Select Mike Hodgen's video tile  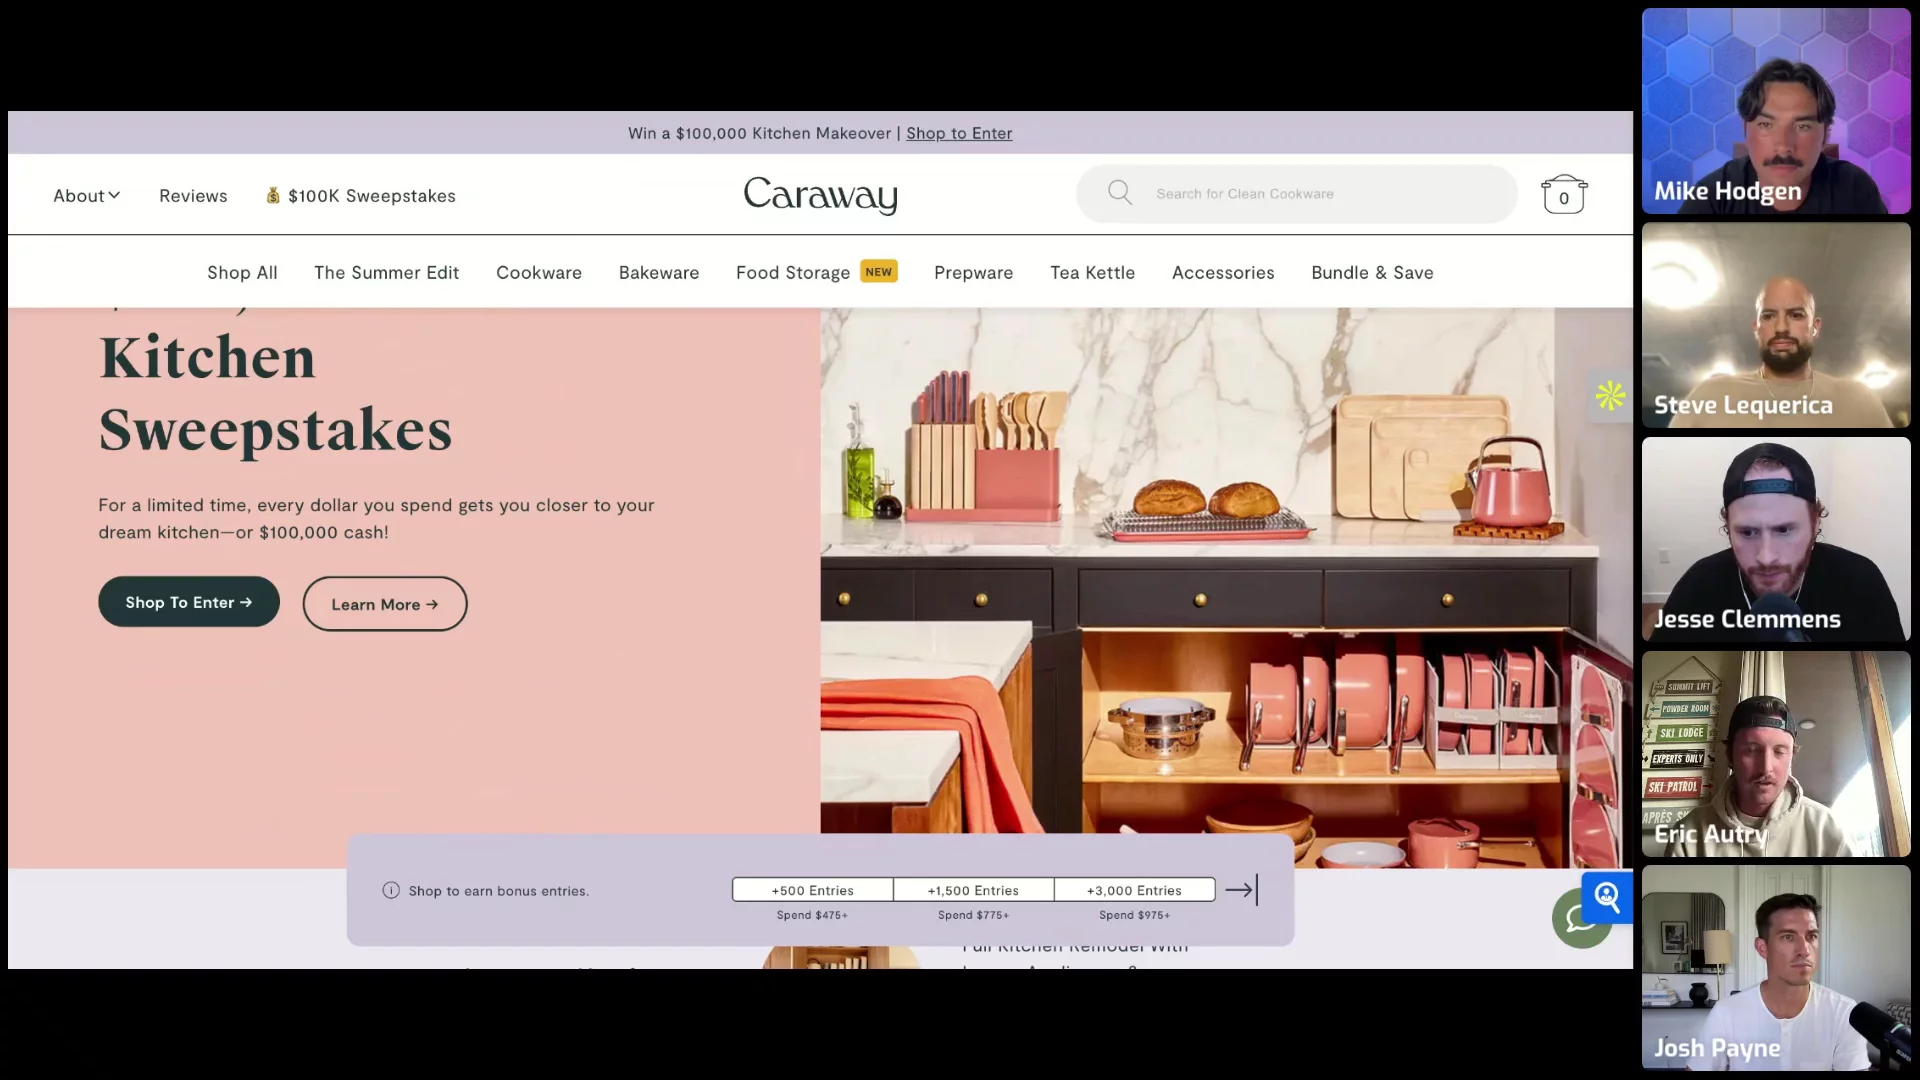1776,111
